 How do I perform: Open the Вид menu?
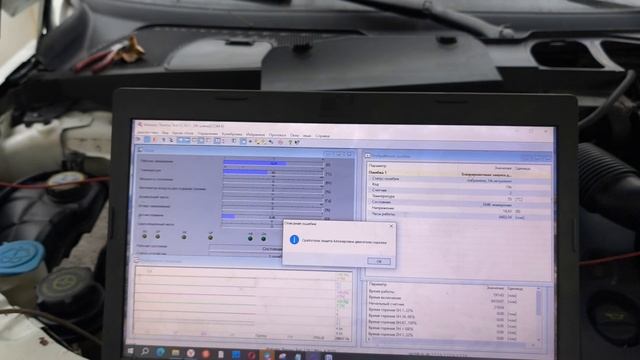165,133
